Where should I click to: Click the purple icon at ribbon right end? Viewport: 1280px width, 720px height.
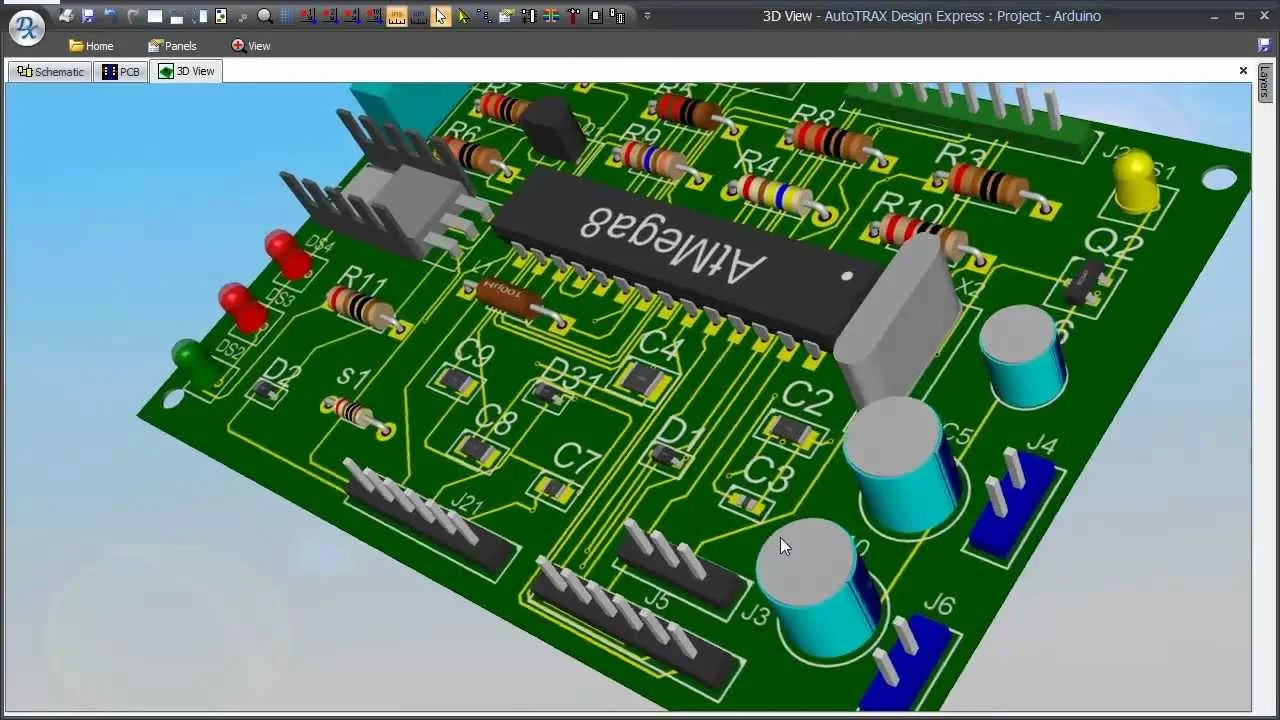(1263, 45)
